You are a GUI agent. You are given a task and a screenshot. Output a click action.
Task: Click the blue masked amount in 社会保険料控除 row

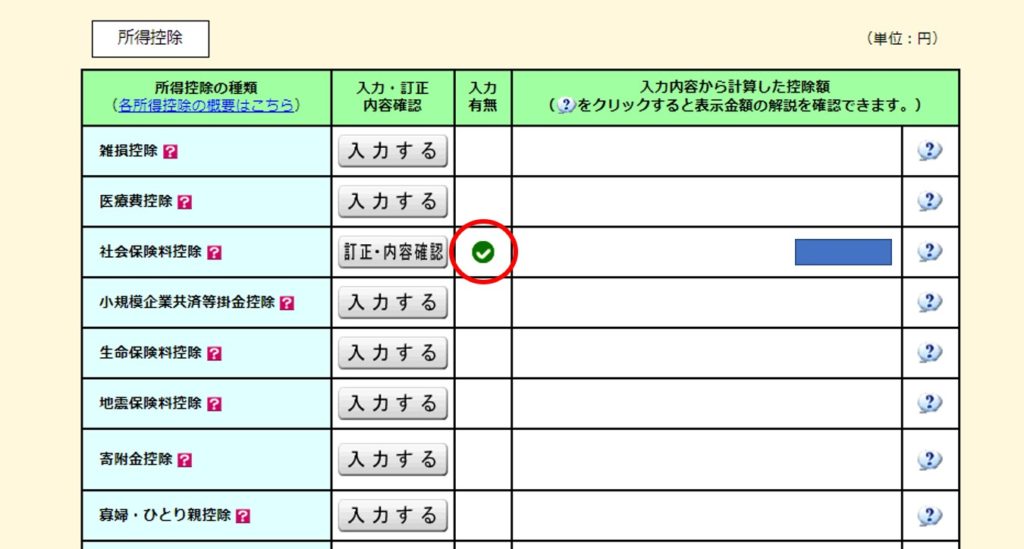click(x=843, y=252)
